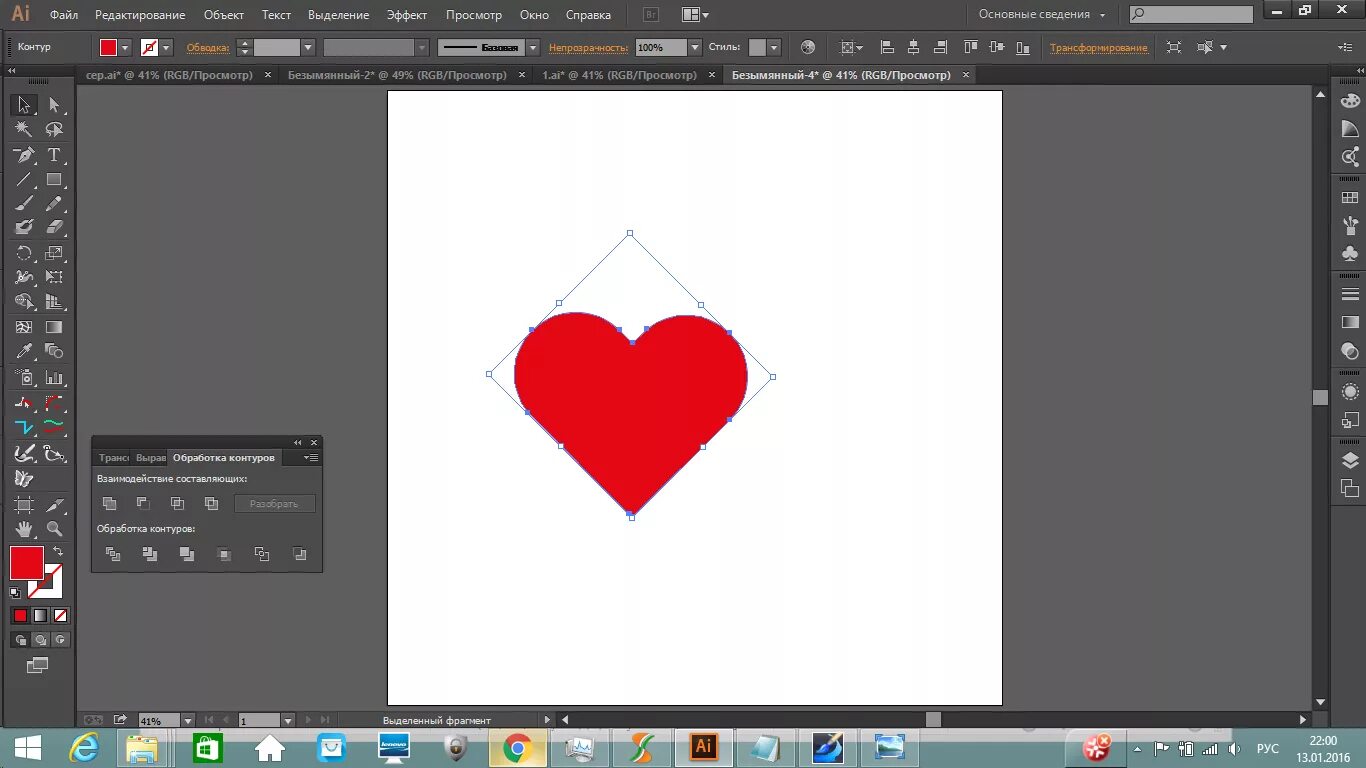Set paint mode to Gradient

pos(40,615)
